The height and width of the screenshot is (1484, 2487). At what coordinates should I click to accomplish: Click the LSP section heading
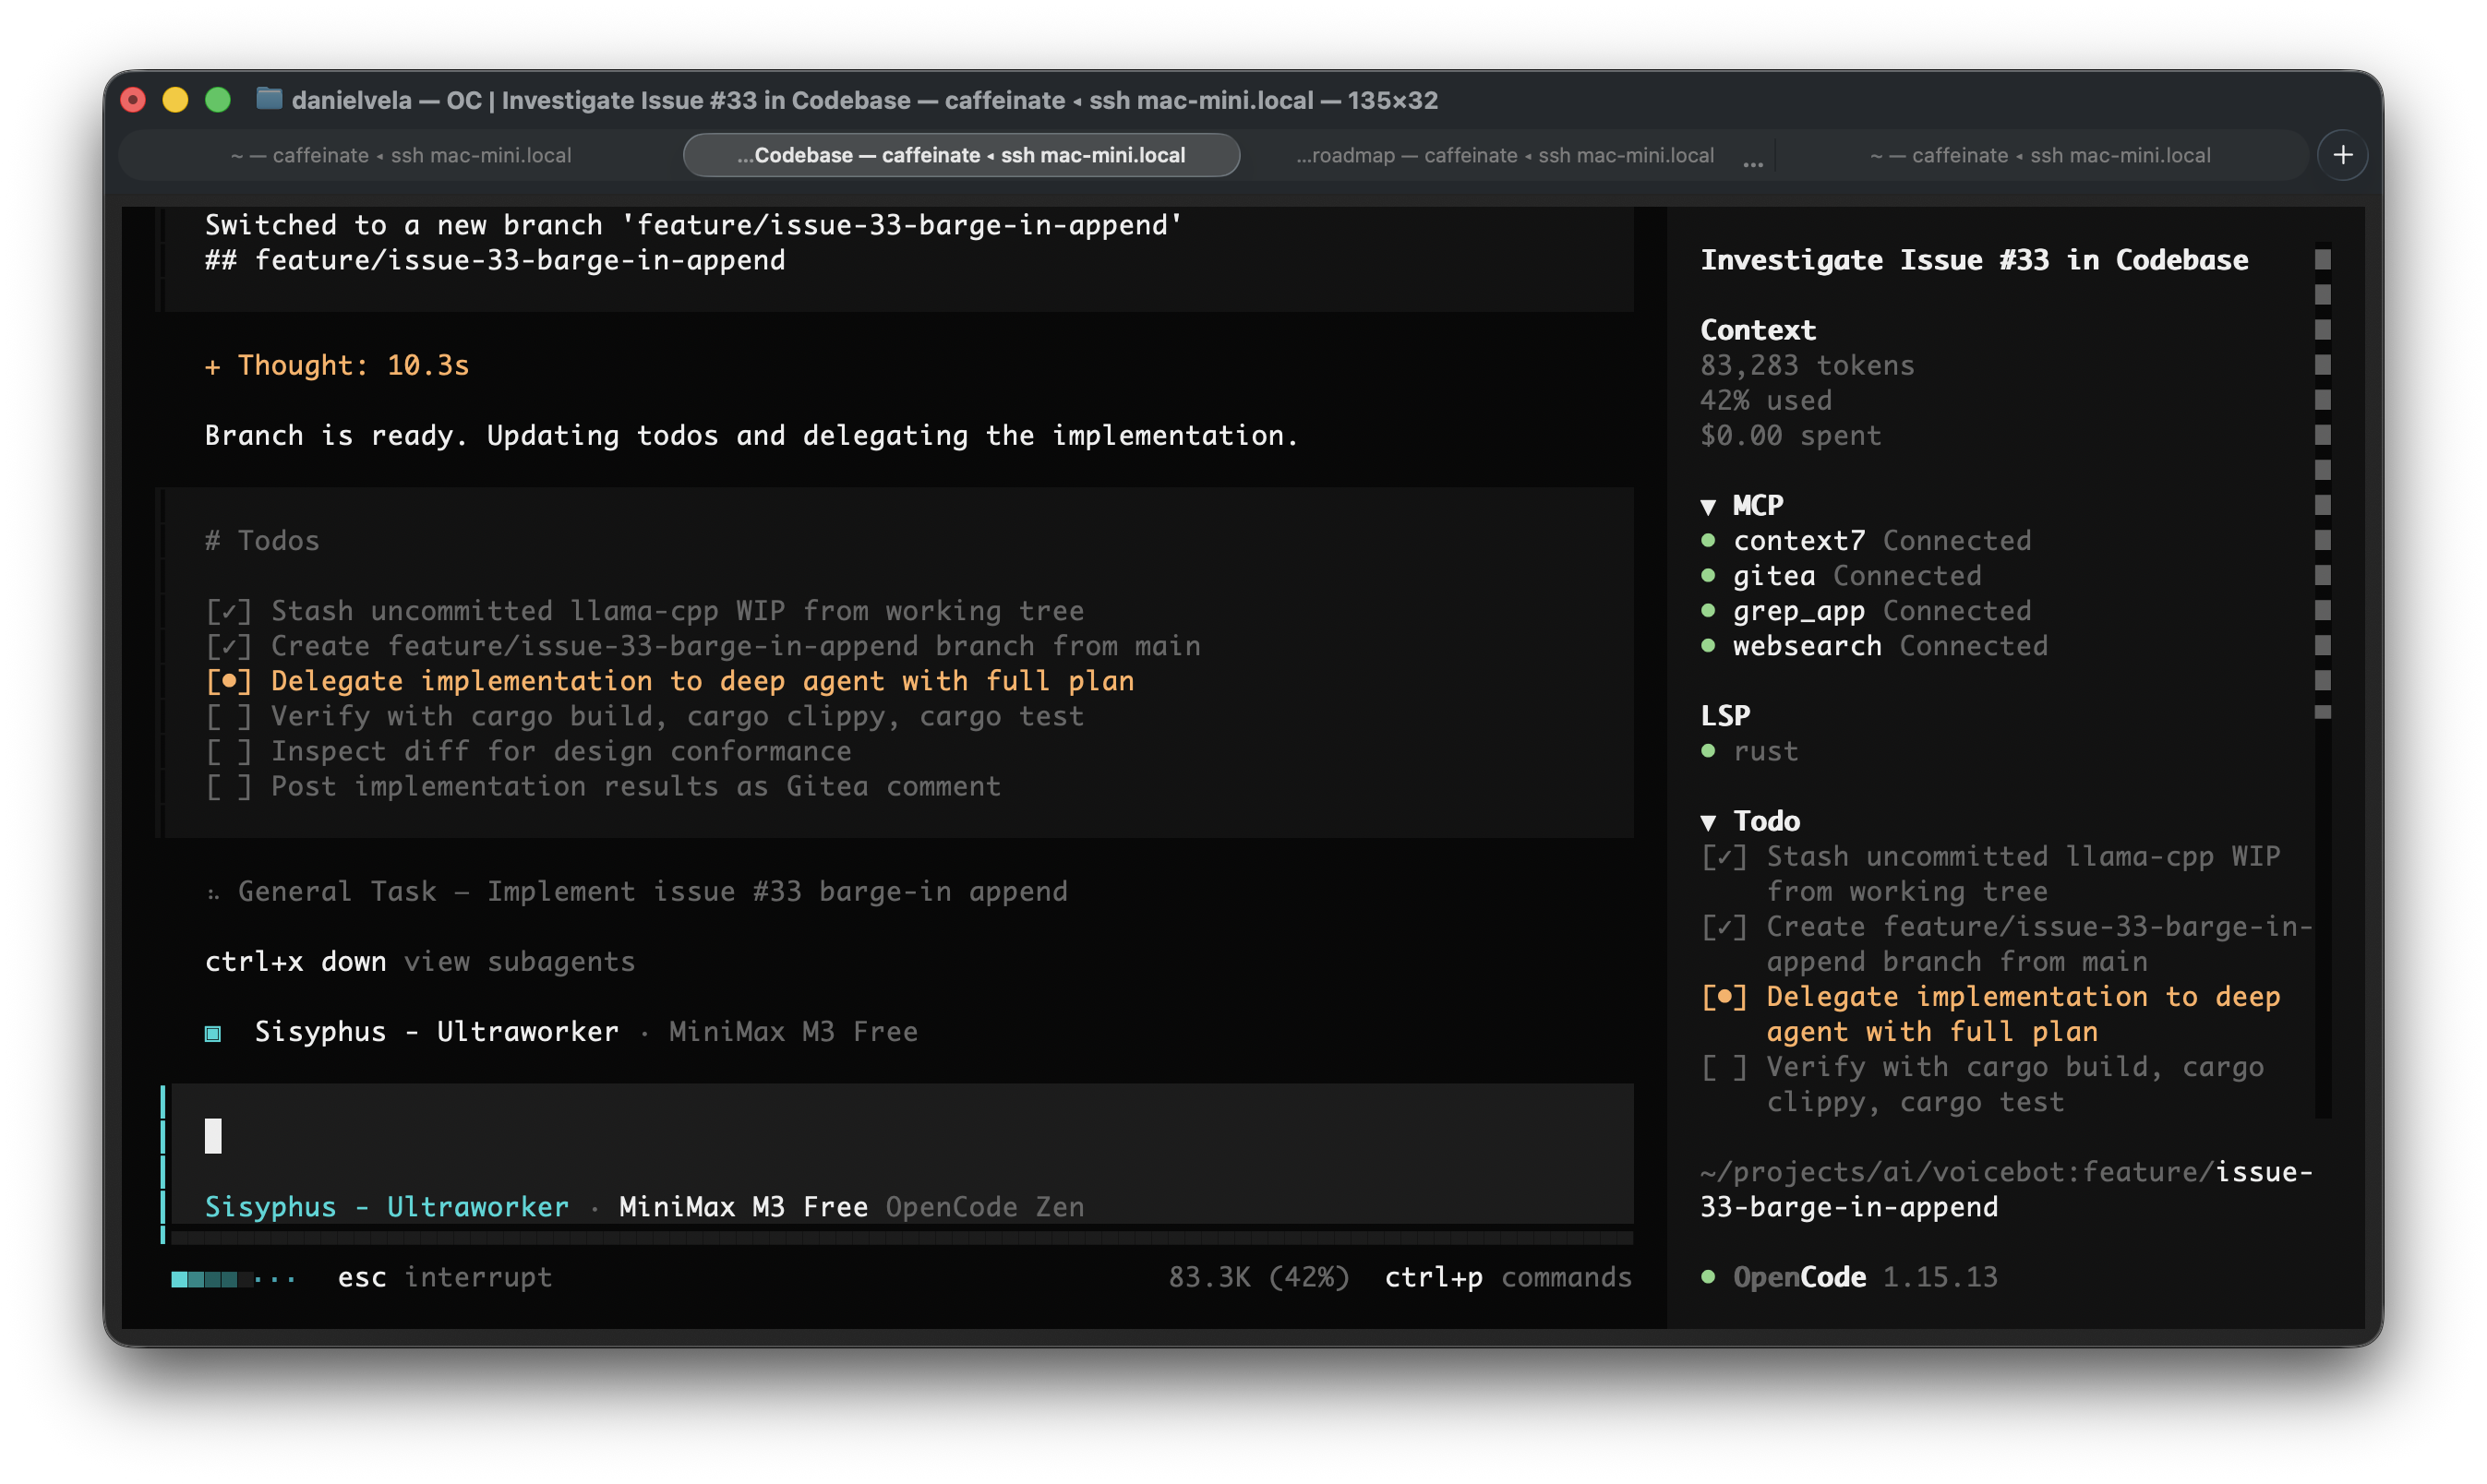pyautogui.click(x=1725, y=716)
